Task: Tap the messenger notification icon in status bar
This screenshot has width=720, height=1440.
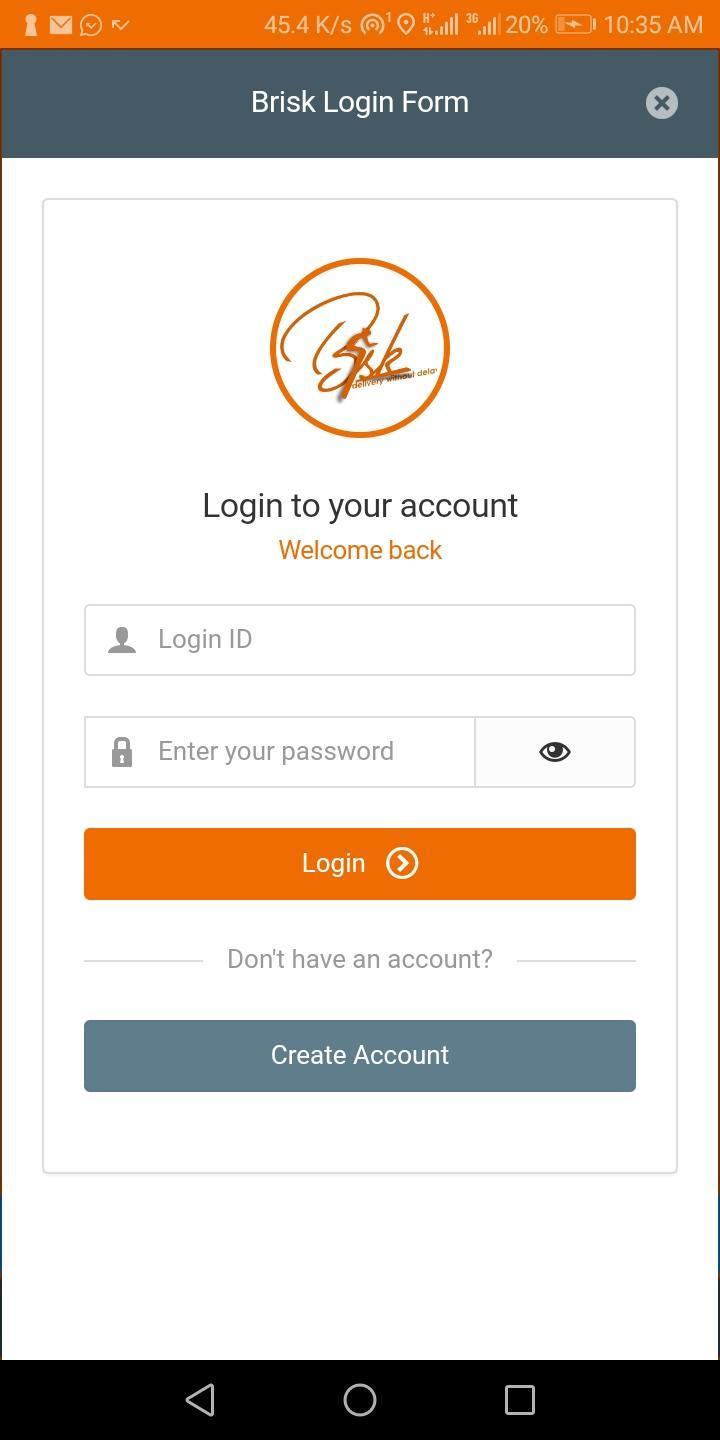Action: (x=91, y=25)
